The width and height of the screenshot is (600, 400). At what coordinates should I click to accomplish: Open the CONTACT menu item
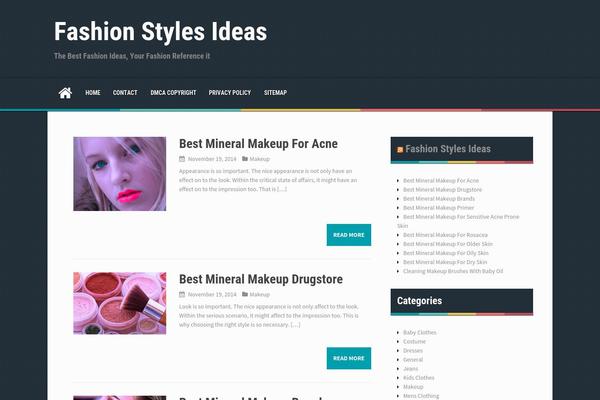tap(125, 93)
